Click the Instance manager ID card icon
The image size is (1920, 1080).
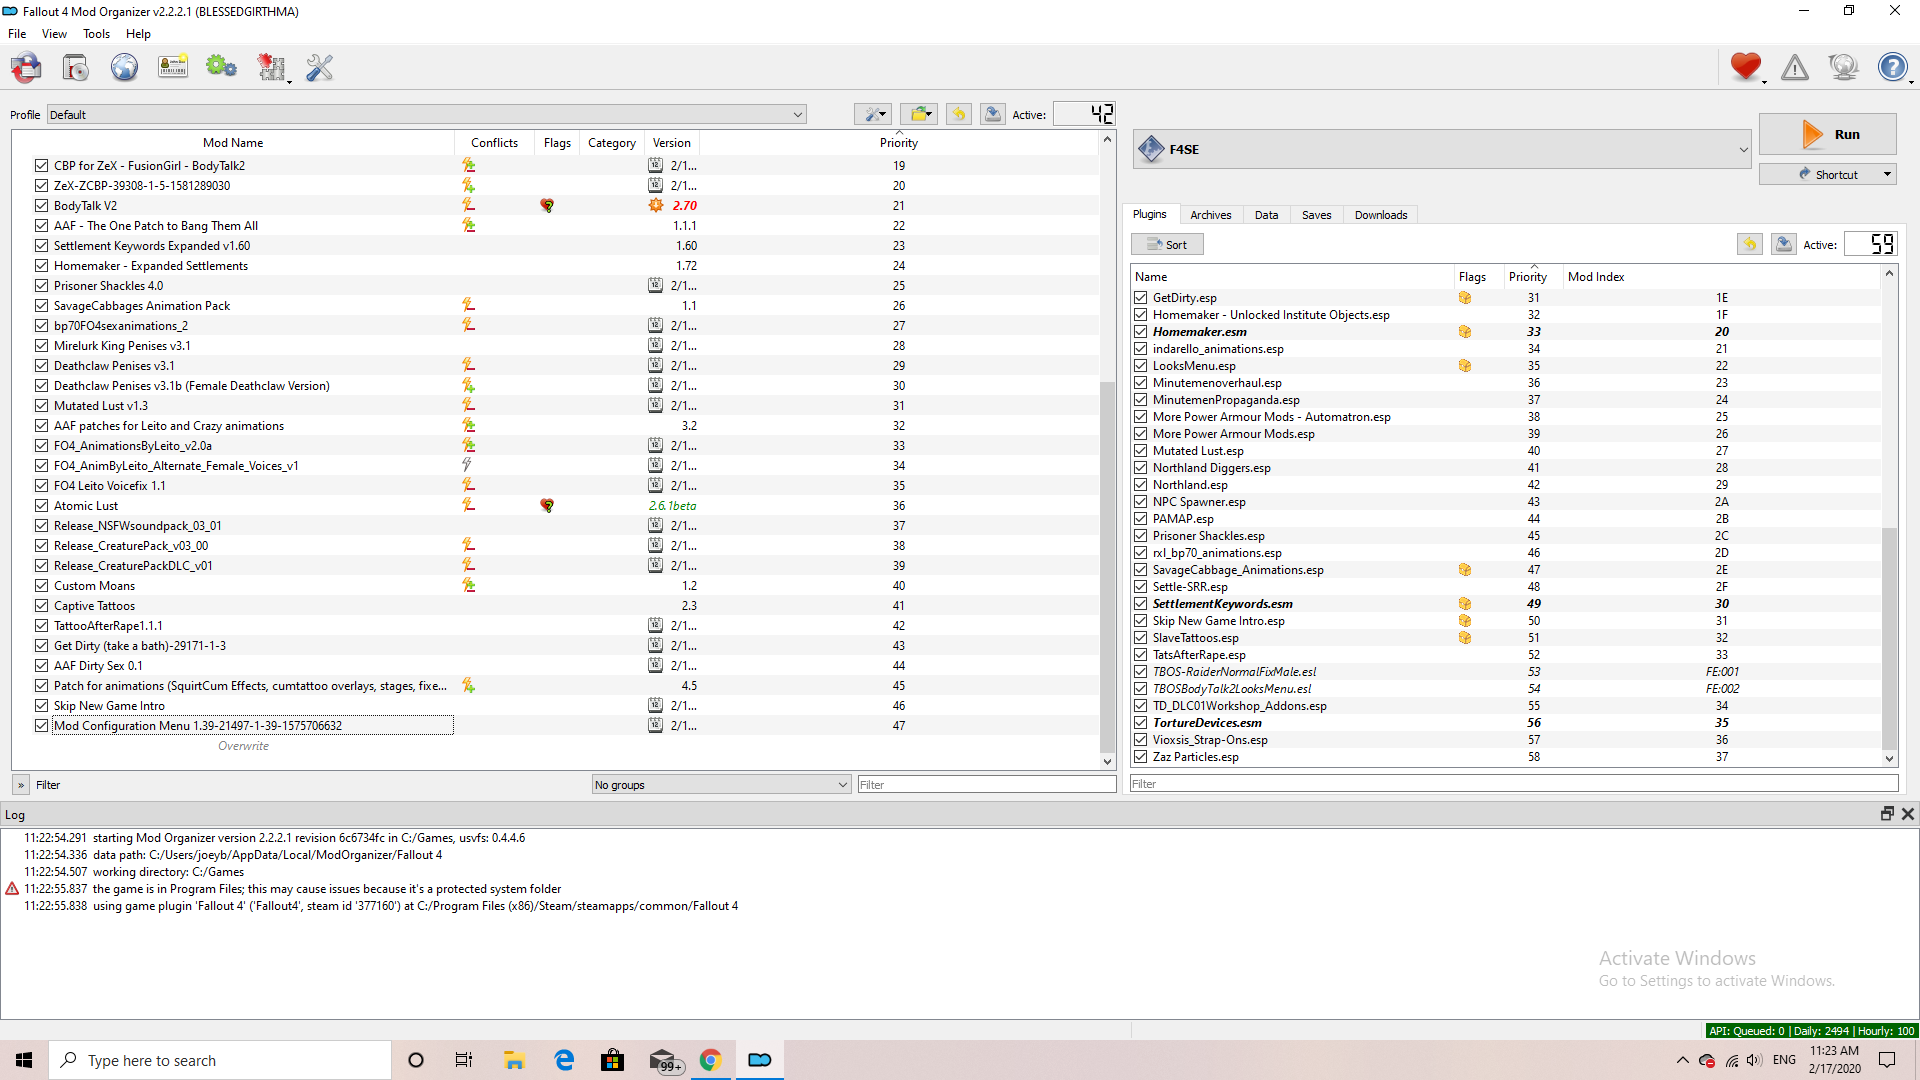173,68
